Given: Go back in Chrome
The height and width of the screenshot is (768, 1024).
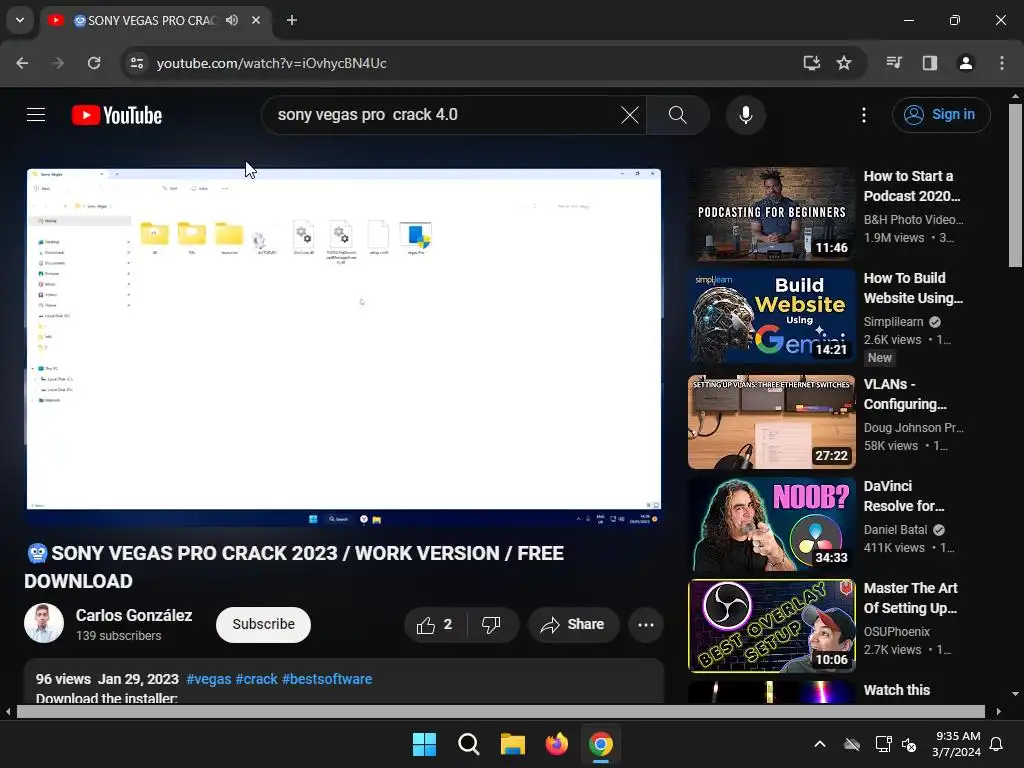Looking at the screenshot, I should (22, 63).
